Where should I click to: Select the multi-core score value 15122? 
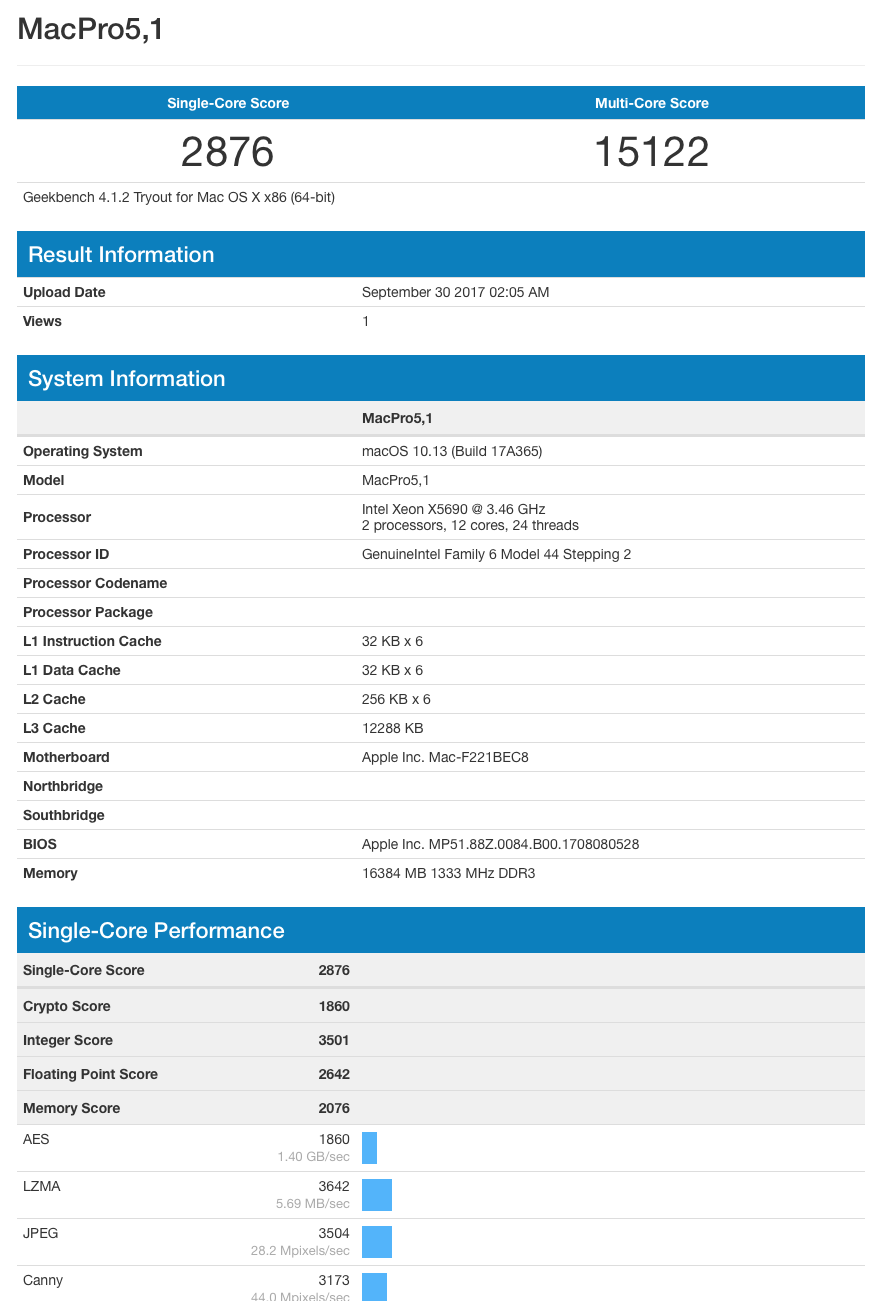(652, 151)
